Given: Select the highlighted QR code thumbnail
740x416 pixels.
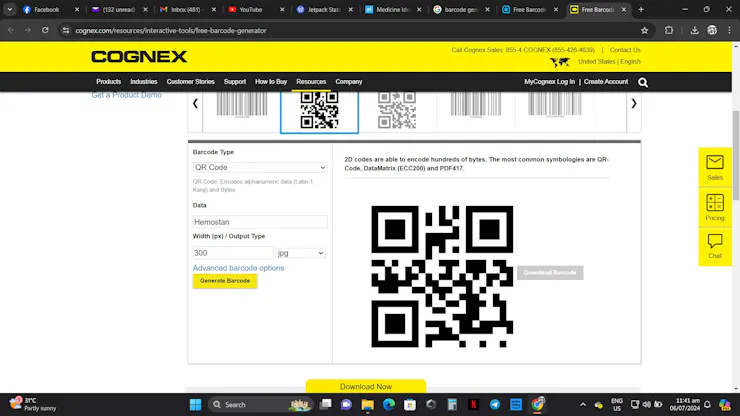Looking at the screenshot, I should pyautogui.click(x=320, y=111).
